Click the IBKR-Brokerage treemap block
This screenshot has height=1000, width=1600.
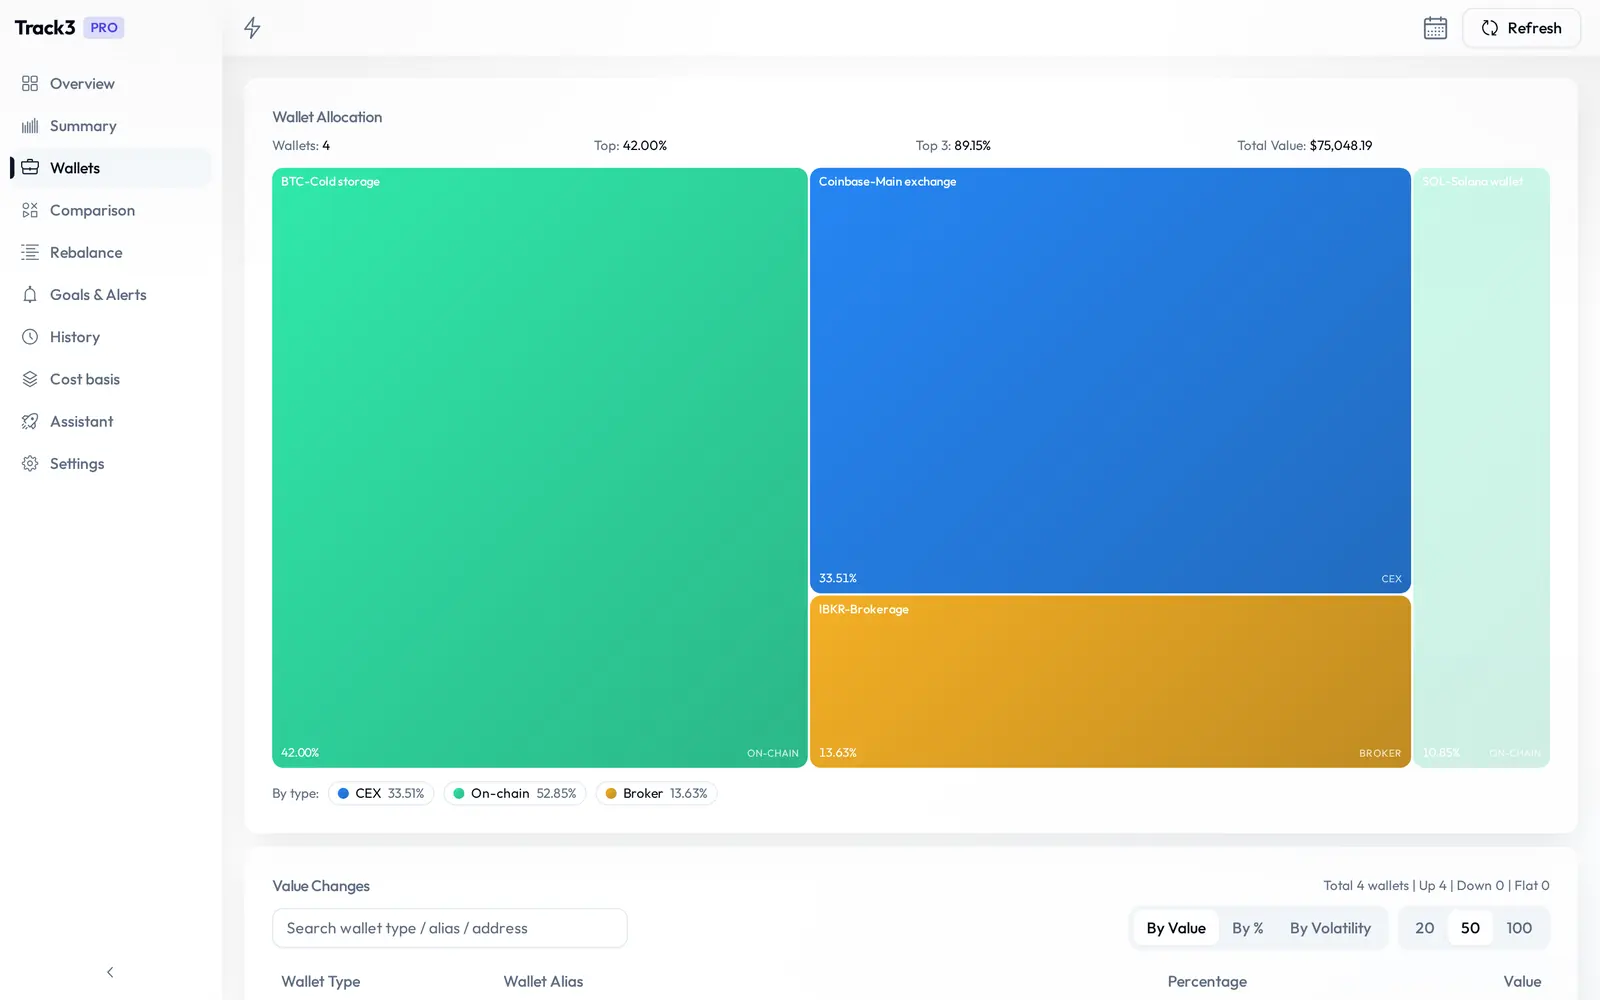[x=1110, y=682]
